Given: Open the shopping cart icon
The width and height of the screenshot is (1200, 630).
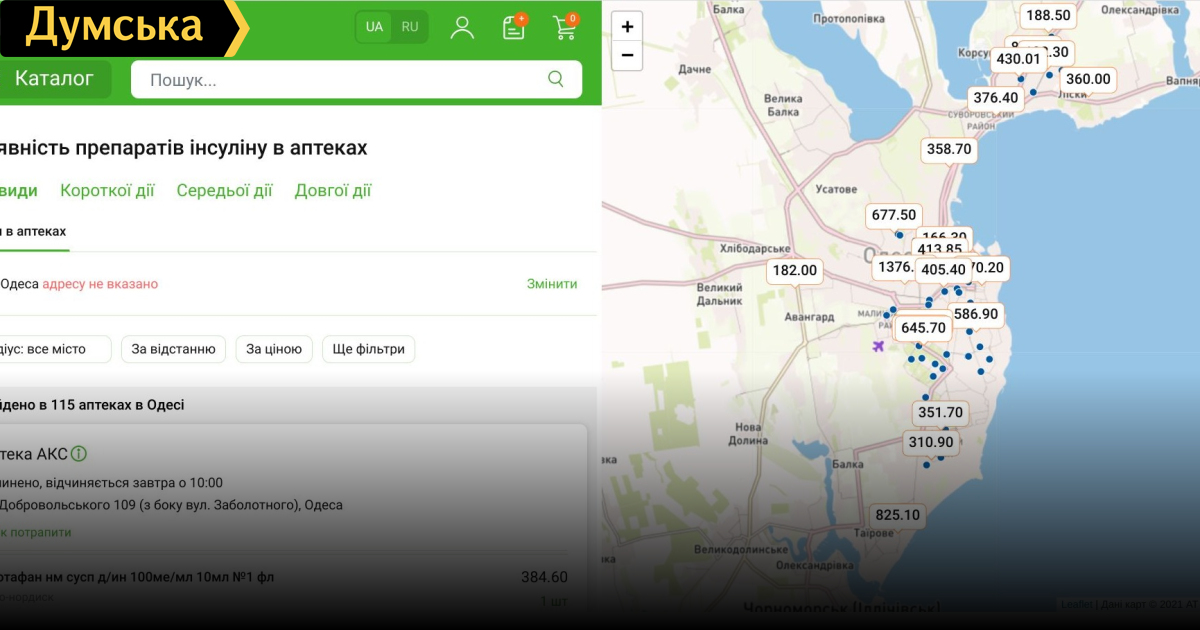Looking at the screenshot, I should pos(565,27).
